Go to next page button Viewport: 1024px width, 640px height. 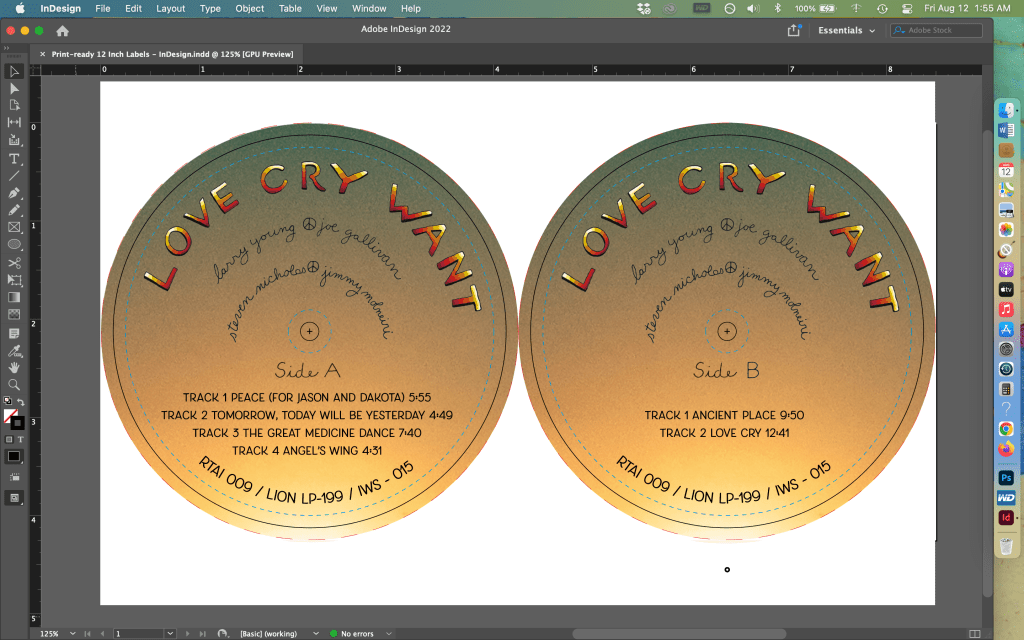click(x=185, y=634)
